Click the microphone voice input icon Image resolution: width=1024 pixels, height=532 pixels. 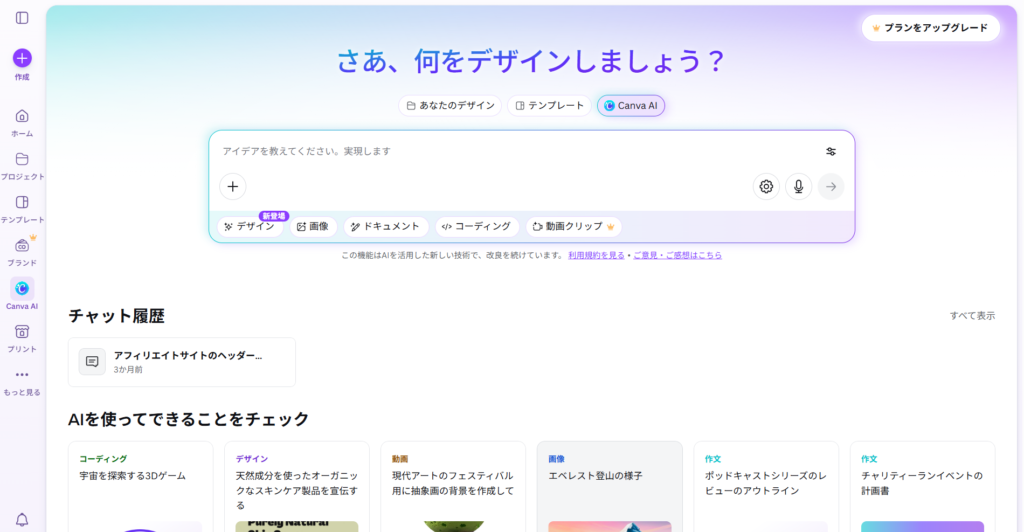click(798, 187)
